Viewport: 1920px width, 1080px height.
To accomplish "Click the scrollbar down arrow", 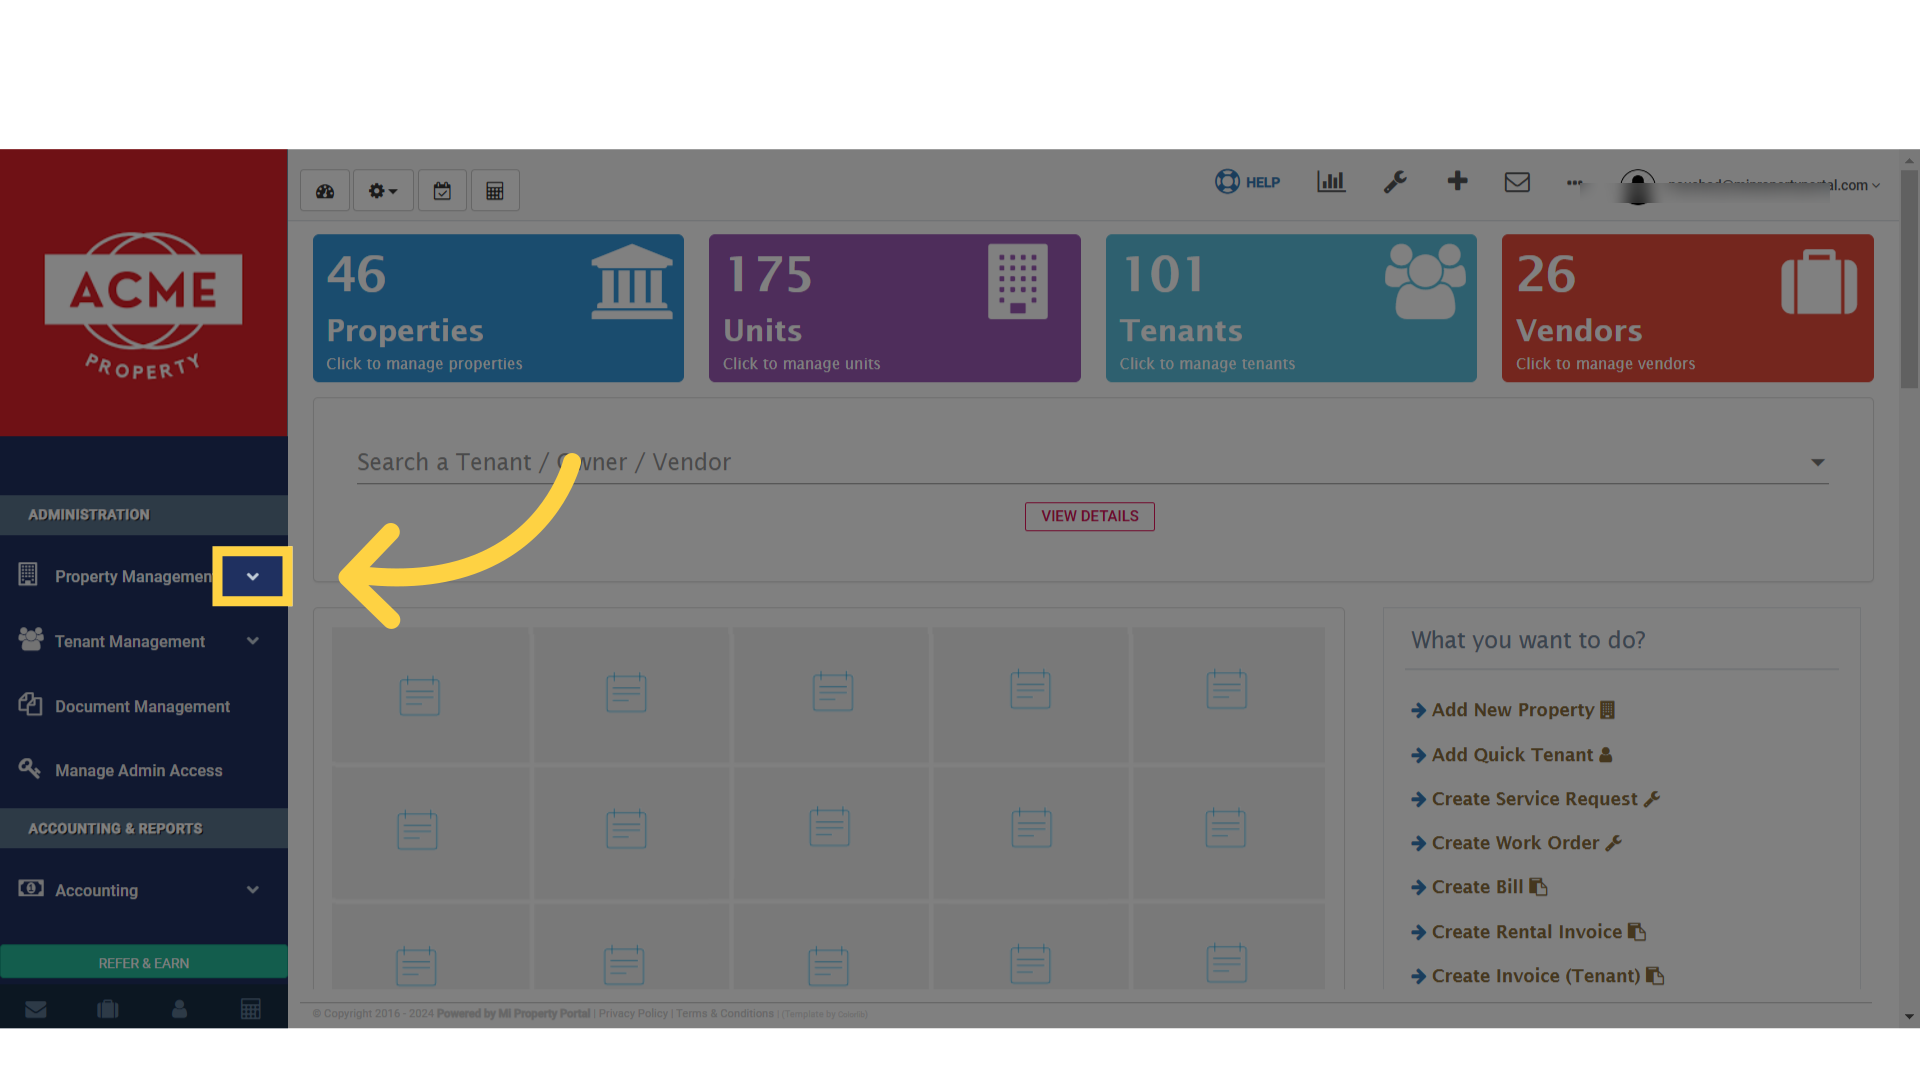I will click(1909, 1017).
